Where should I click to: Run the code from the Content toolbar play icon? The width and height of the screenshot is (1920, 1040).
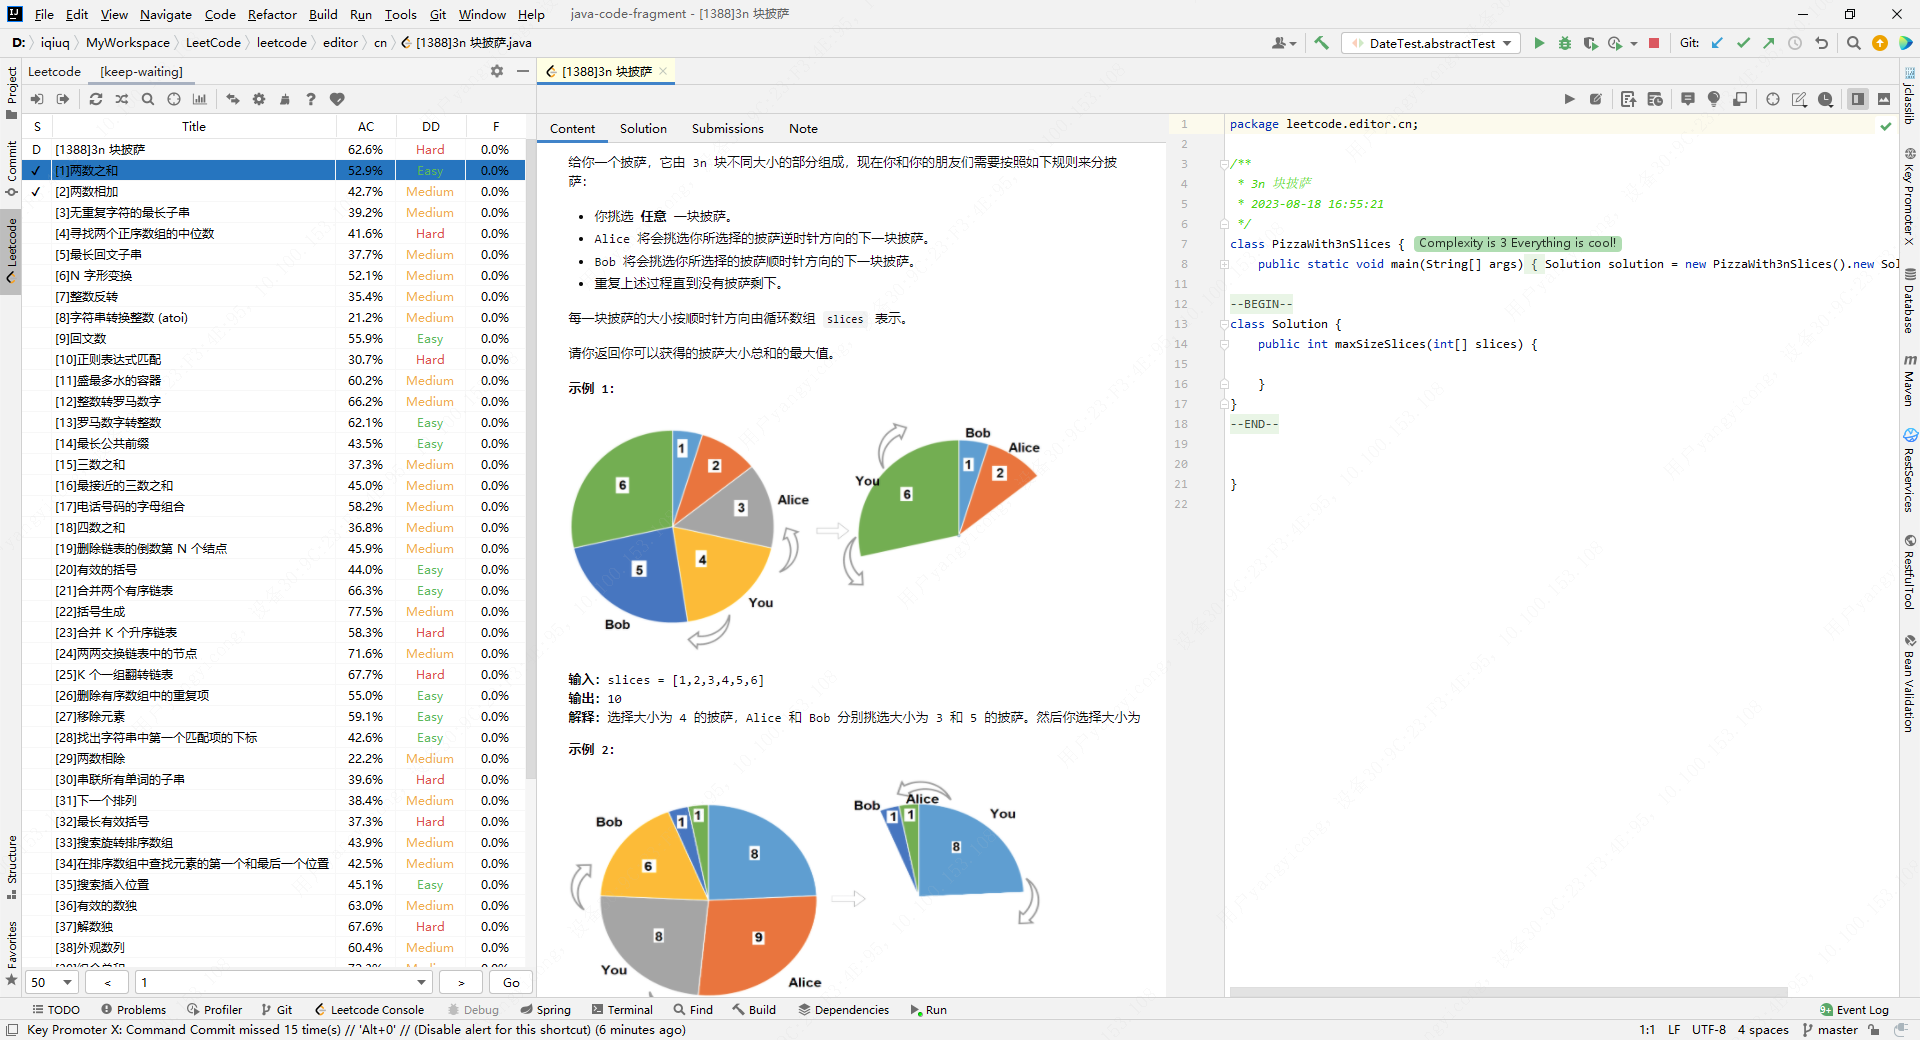tap(1569, 99)
